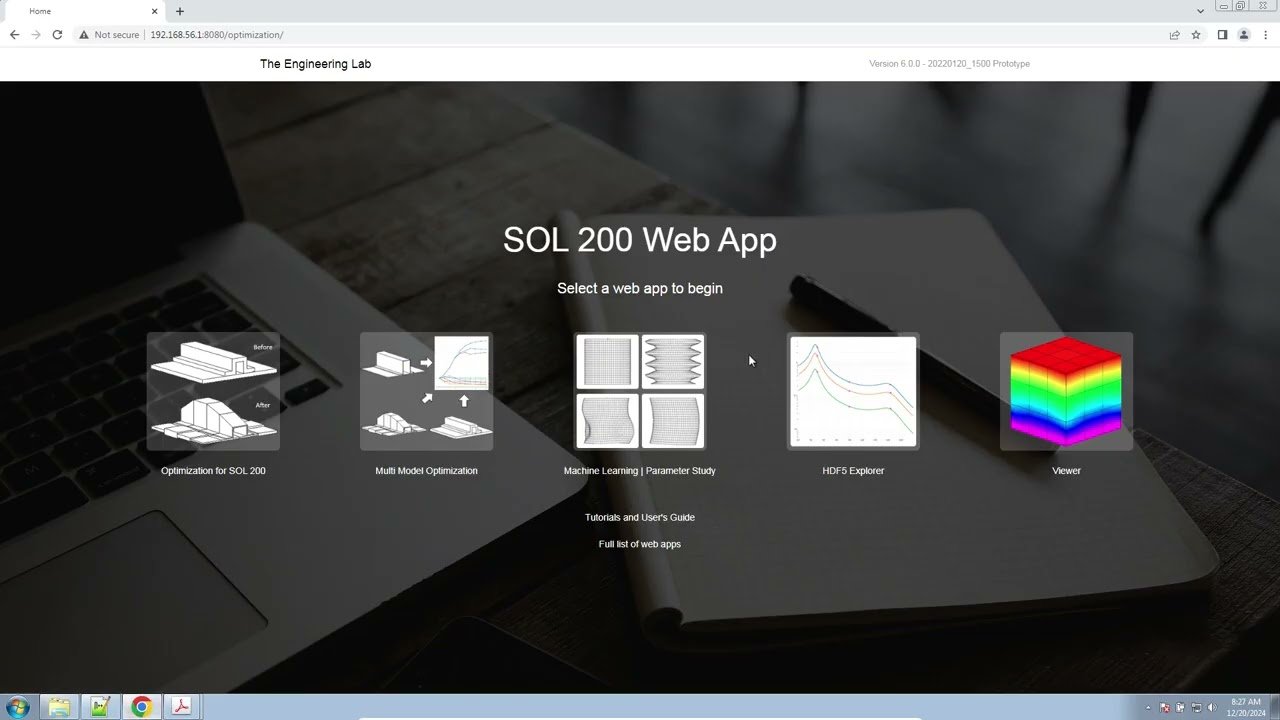Image resolution: width=1280 pixels, height=720 pixels.
Task: Open Full list of web apps link
Action: click(640, 544)
